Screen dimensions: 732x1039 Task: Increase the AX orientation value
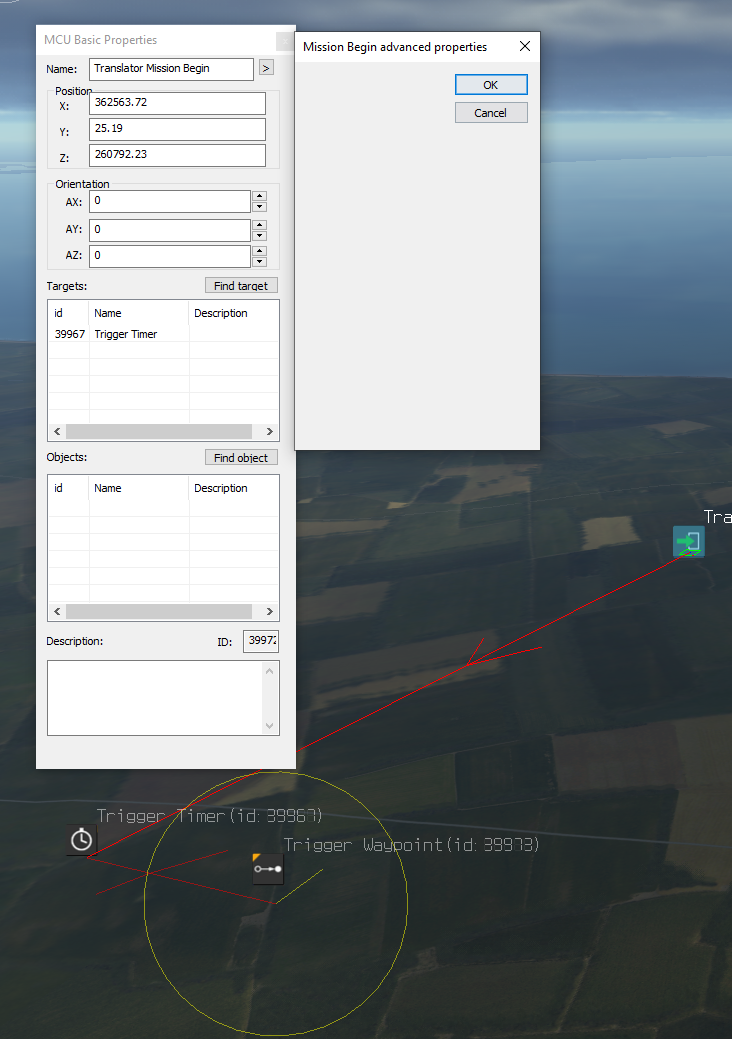(x=260, y=196)
